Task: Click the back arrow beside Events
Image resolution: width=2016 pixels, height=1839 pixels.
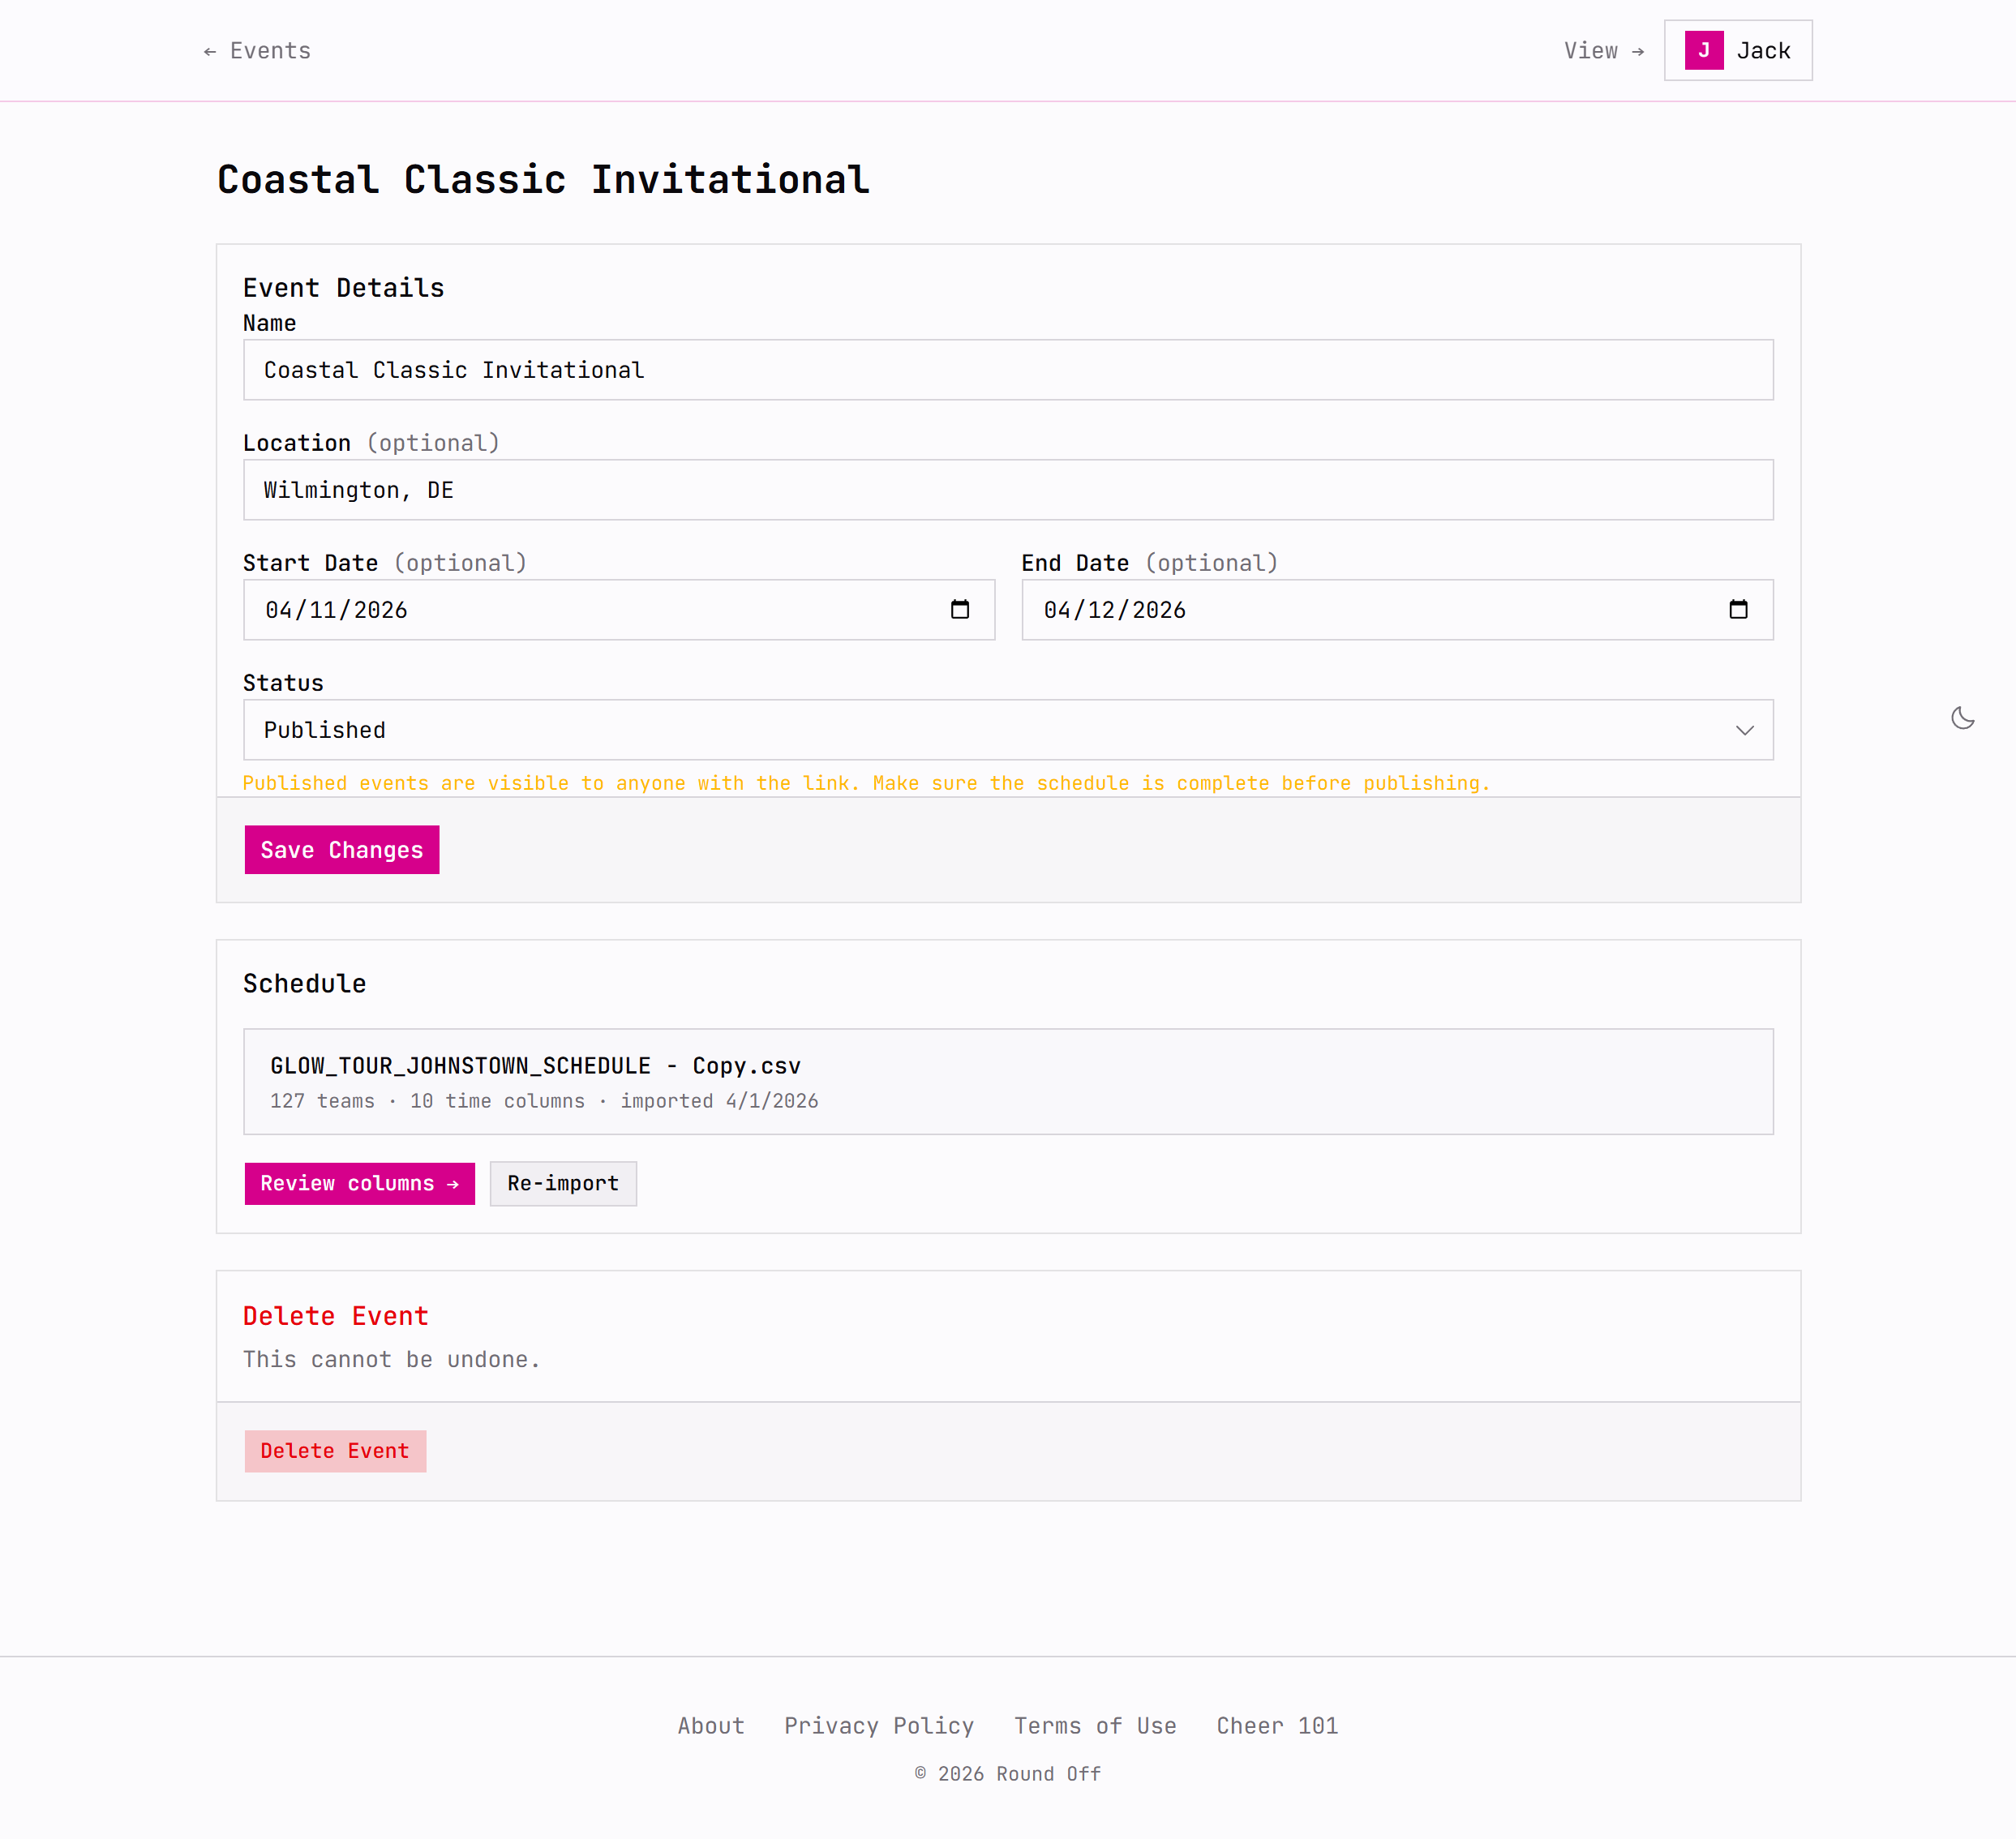Action: [x=209, y=50]
